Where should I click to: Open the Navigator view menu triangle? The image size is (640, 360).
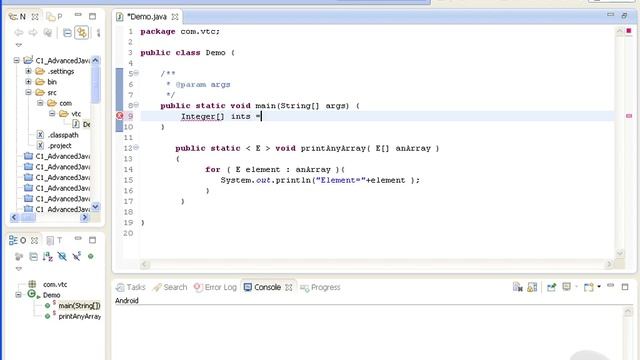click(19, 45)
